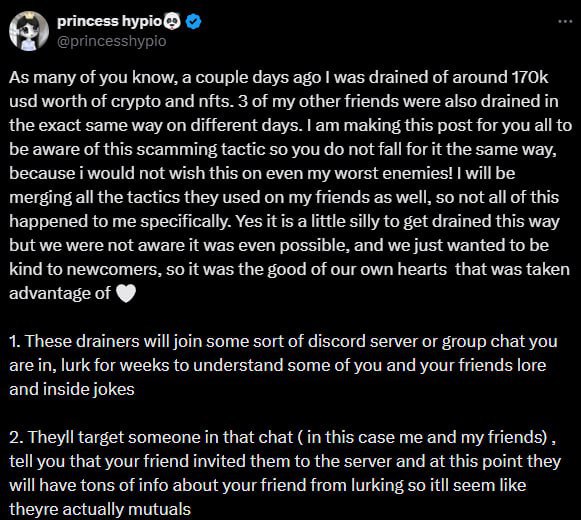Click the line mentioning 'kind to newcomers'
This screenshot has width=581, height=520.
pos(289,269)
